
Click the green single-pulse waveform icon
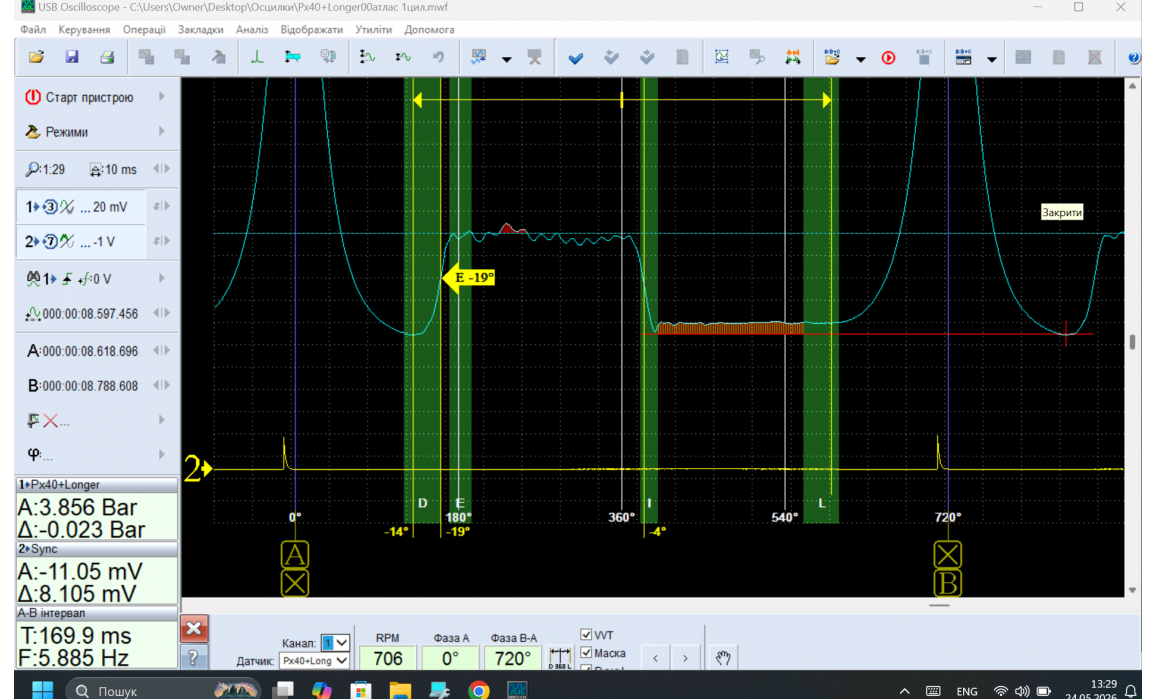(257, 57)
